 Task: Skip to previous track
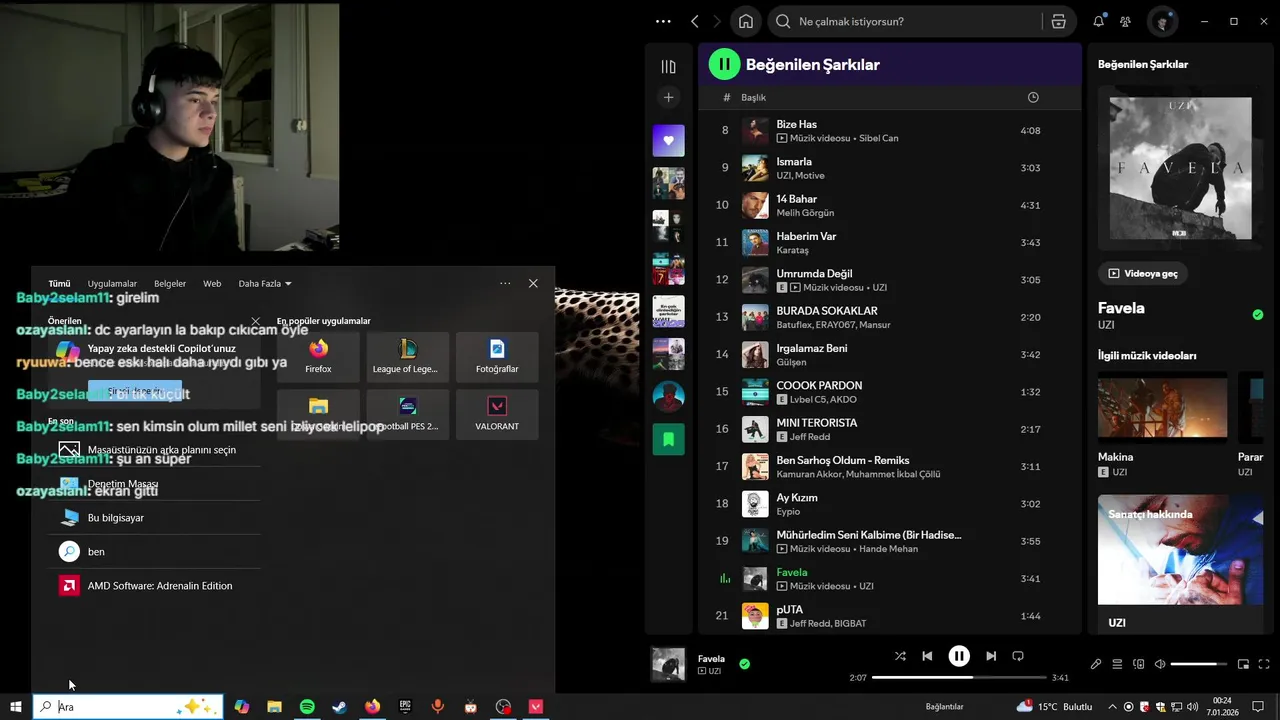pos(927,656)
